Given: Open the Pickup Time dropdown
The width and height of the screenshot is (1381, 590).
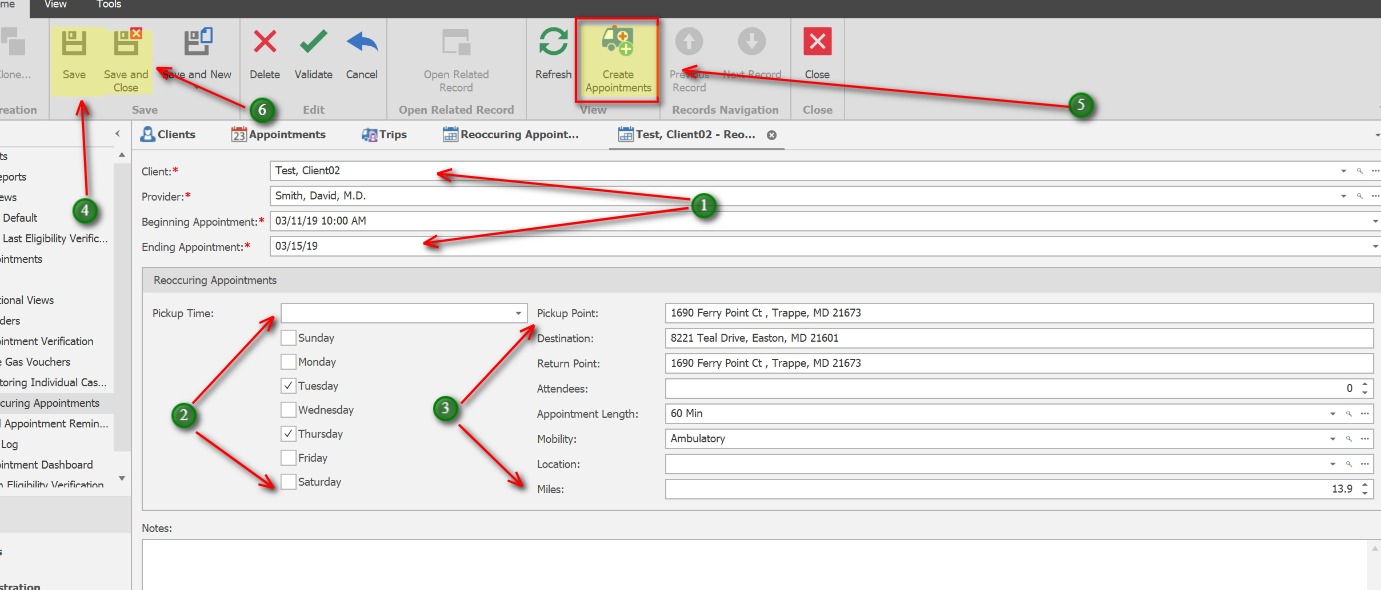Looking at the screenshot, I should pos(518,312).
